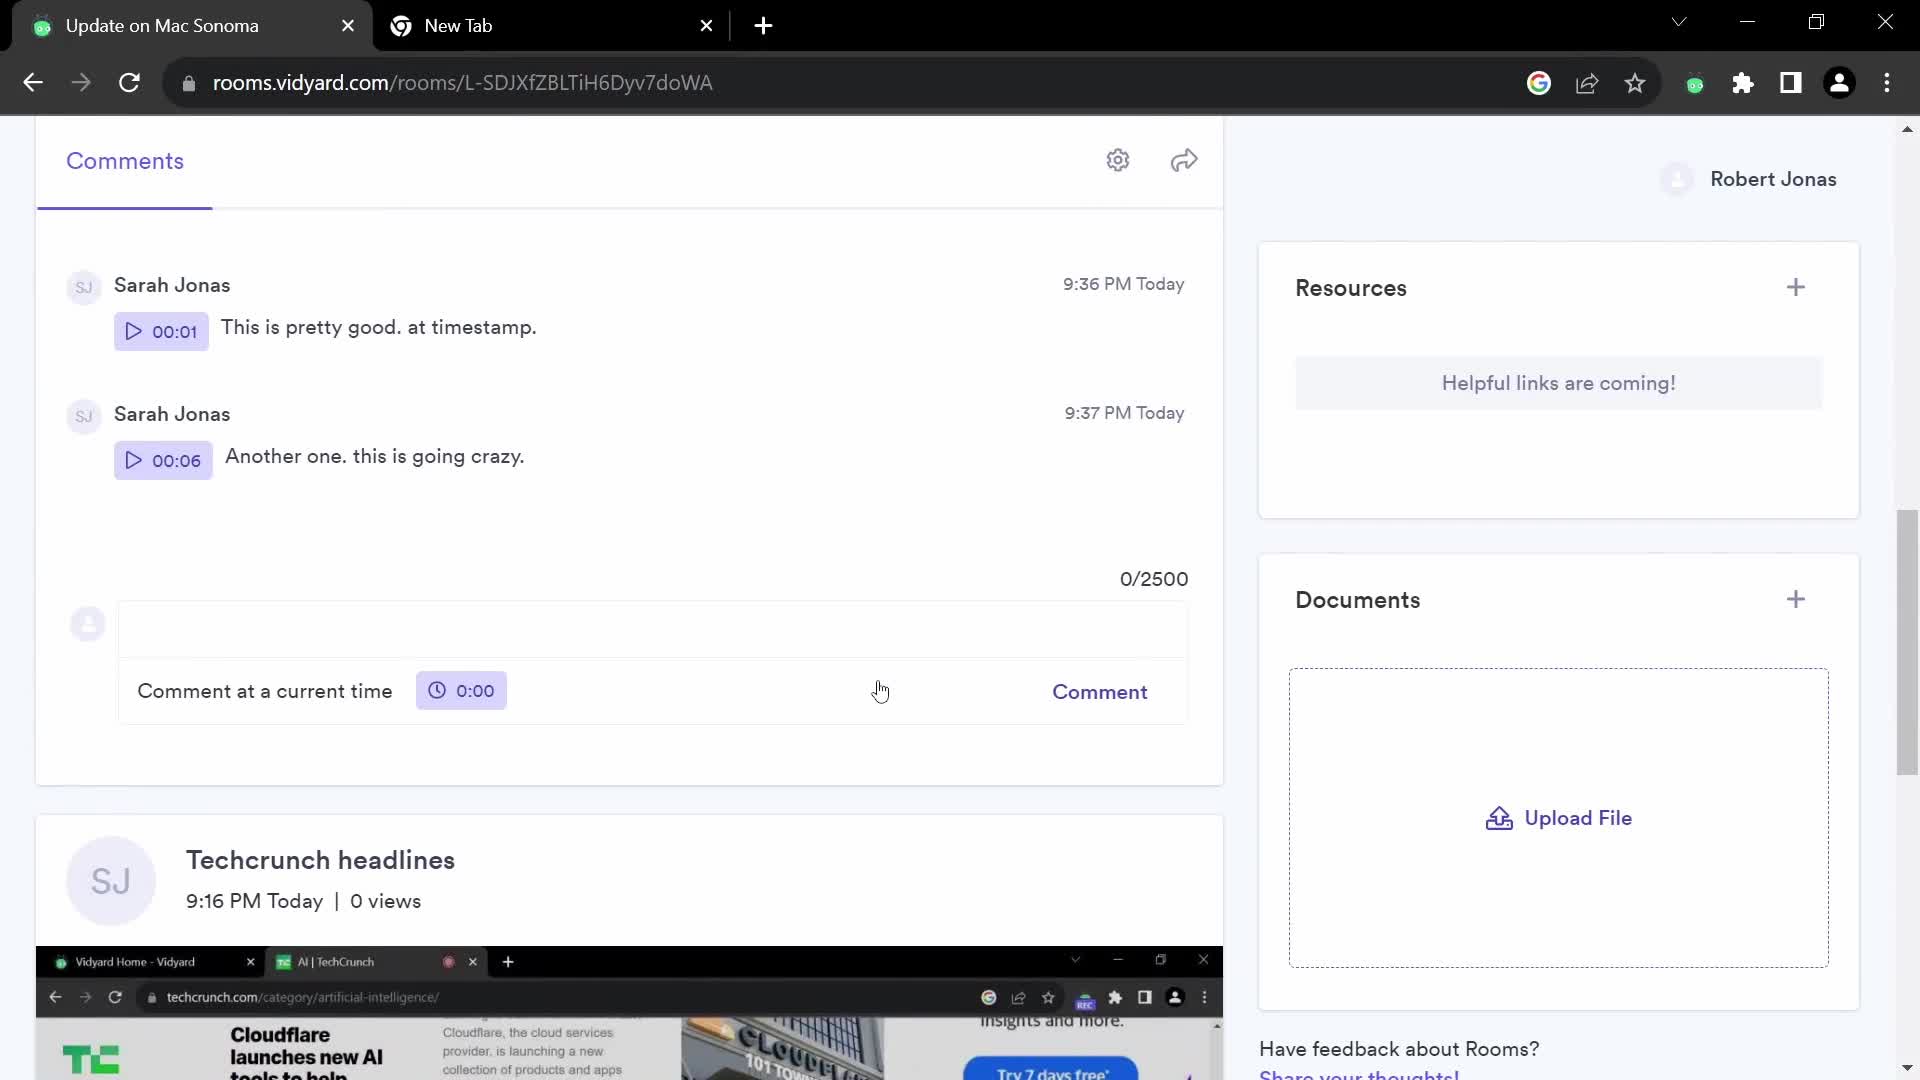Add a new resource with plus icon

coord(1796,288)
